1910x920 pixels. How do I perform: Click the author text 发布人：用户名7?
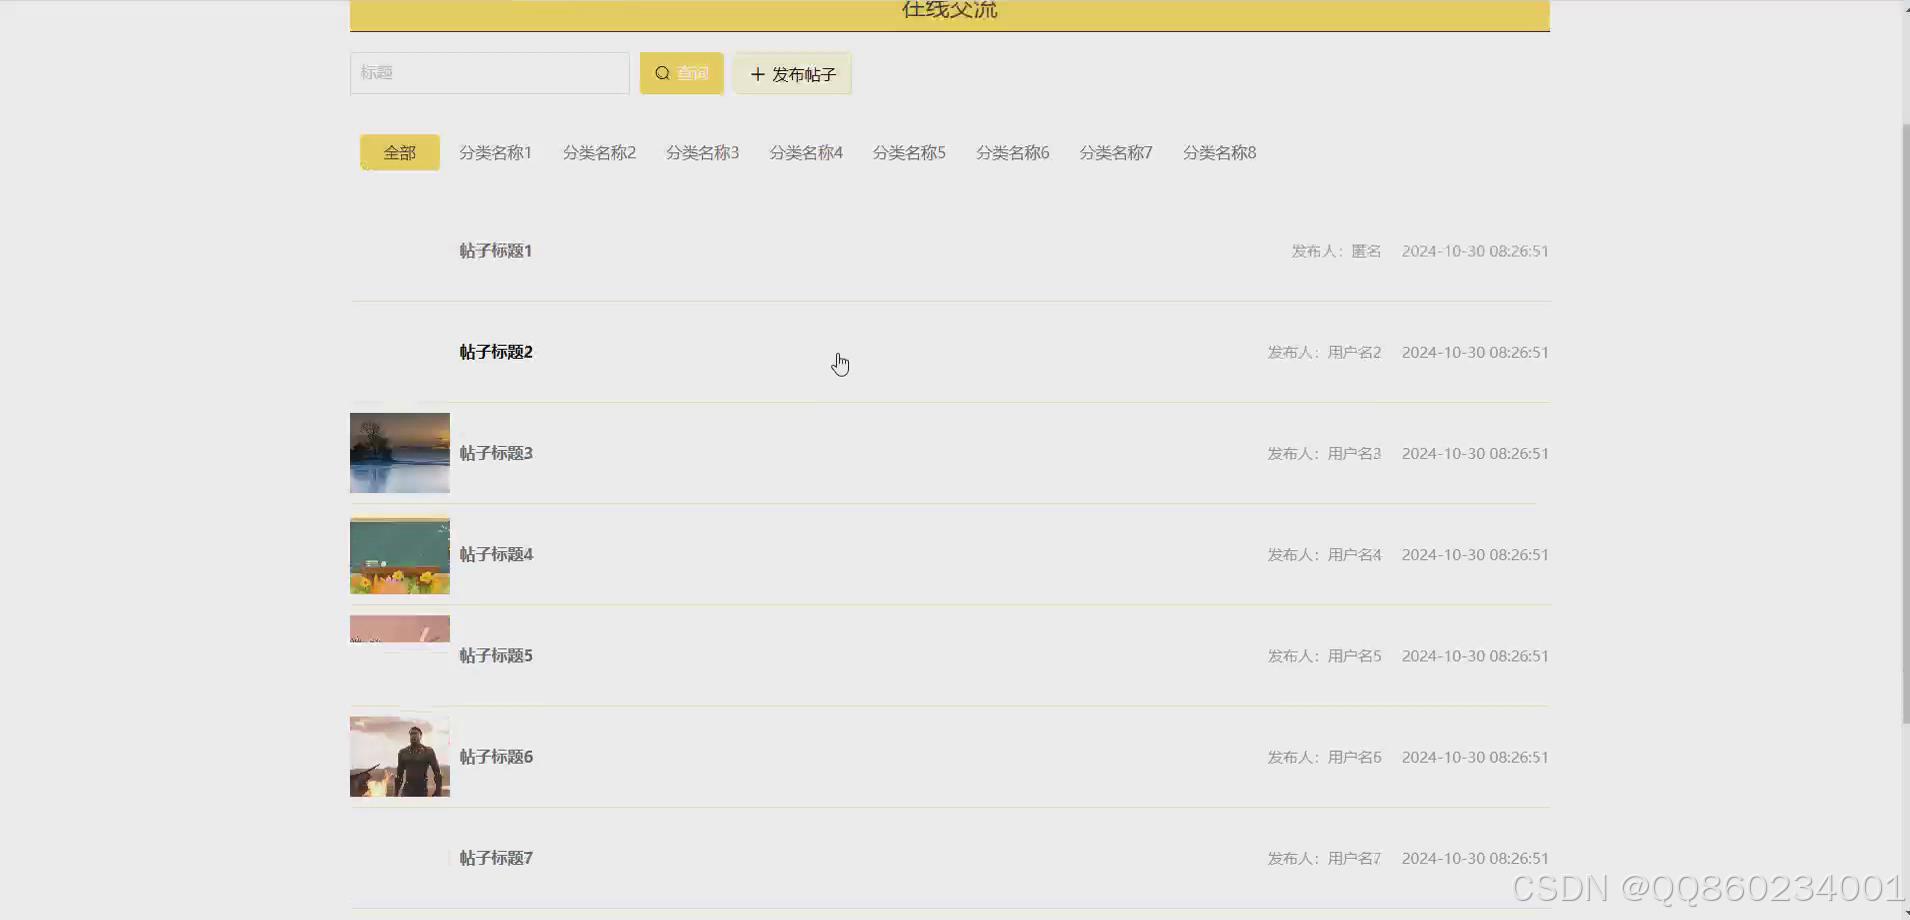(1324, 858)
